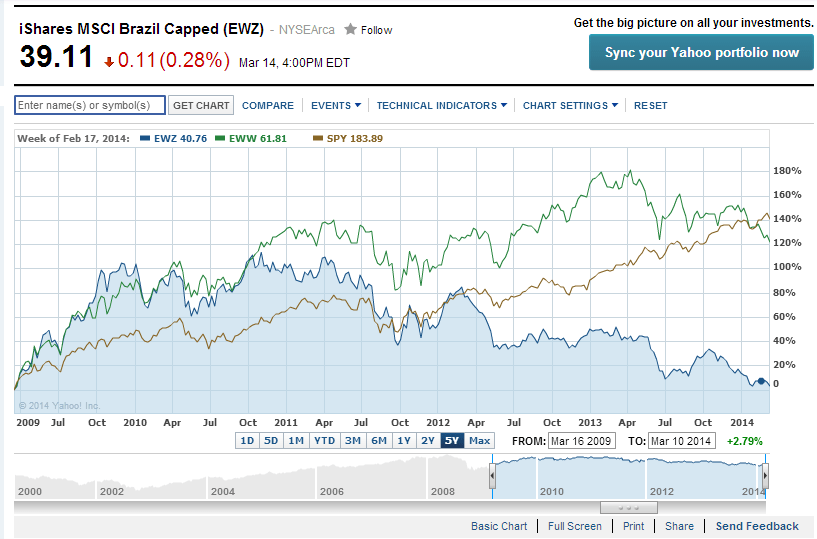The height and width of the screenshot is (539, 817).
Task: Click the 39.11 price value
Action: click(56, 56)
